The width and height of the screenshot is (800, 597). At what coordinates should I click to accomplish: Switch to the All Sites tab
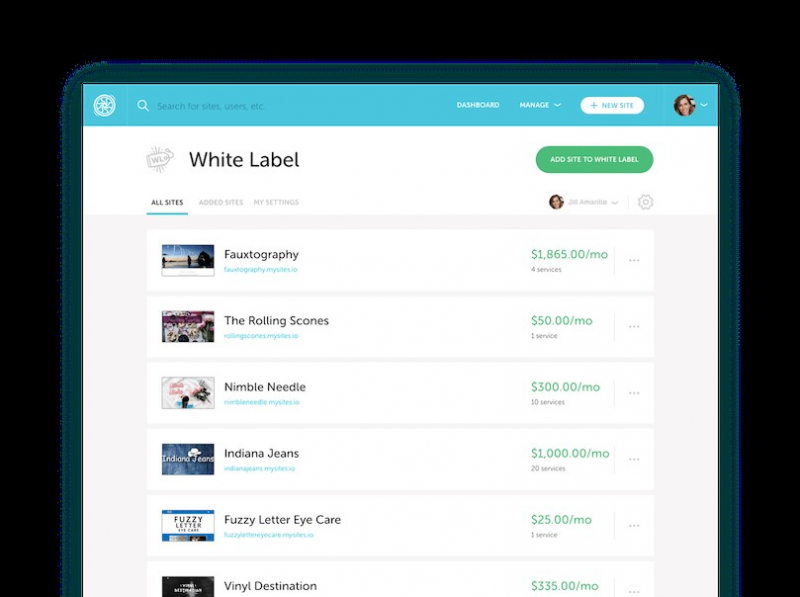167,203
